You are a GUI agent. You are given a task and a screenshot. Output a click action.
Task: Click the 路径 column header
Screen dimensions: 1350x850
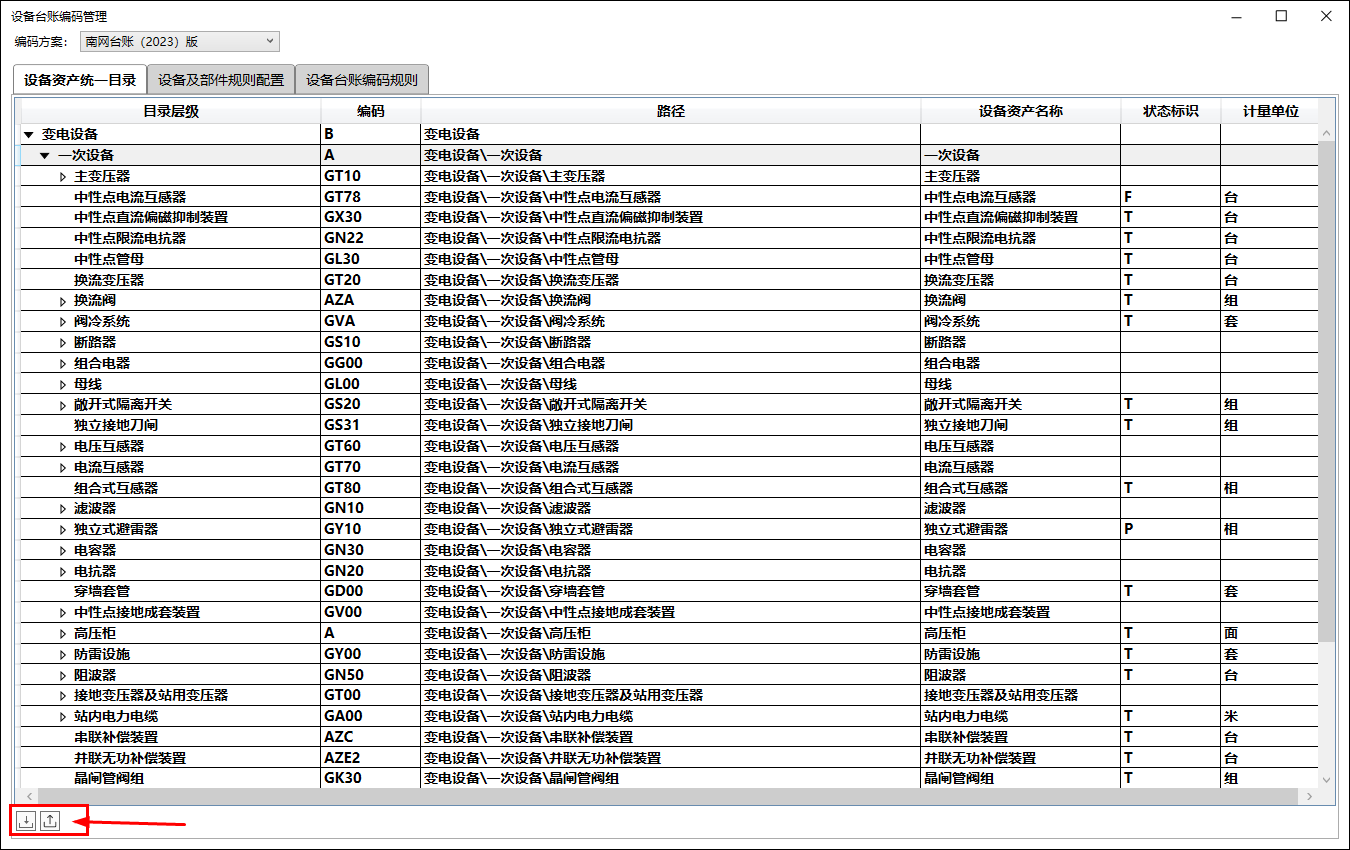(x=671, y=111)
